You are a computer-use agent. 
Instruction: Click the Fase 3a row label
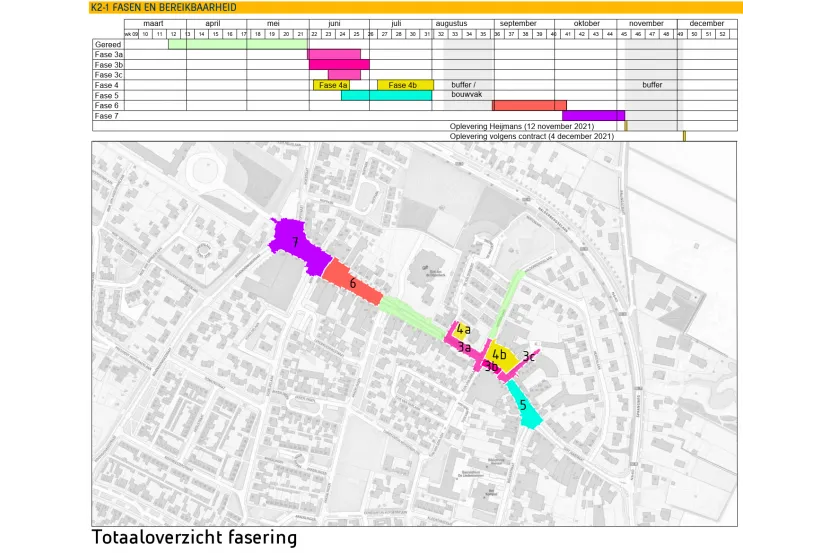(x=108, y=54)
